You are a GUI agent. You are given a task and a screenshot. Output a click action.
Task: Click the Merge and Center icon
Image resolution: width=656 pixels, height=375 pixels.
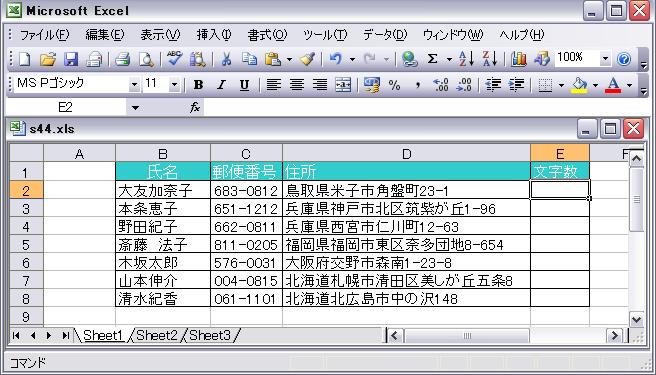pyautogui.click(x=343, y=85)
